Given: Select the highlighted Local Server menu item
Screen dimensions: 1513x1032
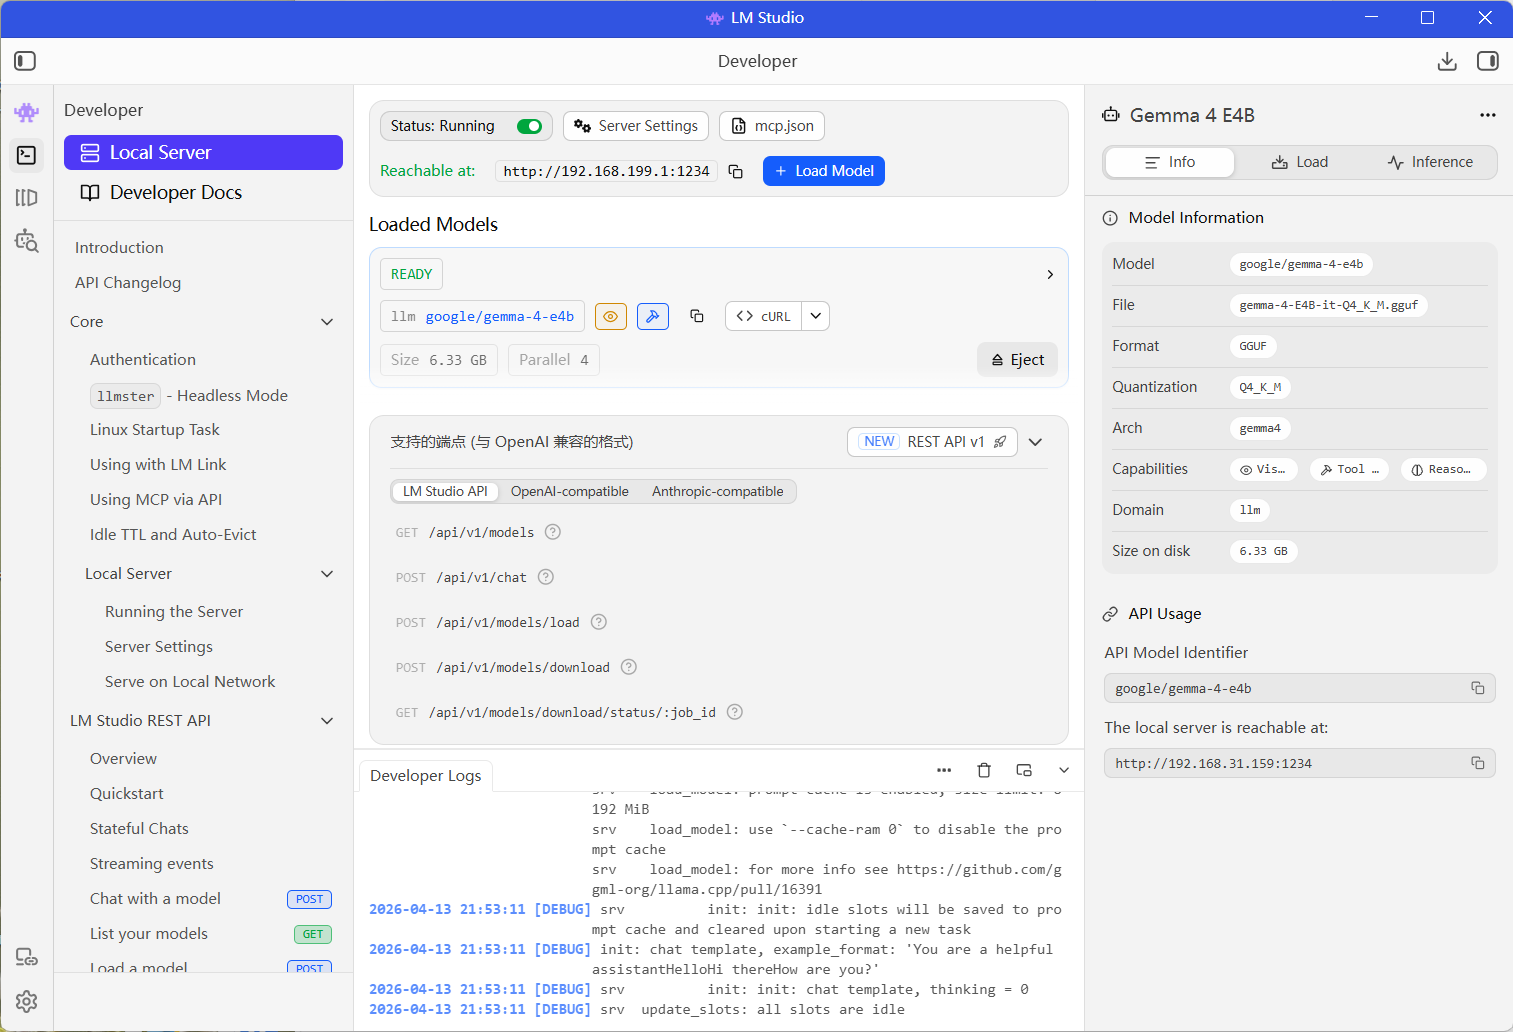Looking at the screenshot, I should coord(203,153).
